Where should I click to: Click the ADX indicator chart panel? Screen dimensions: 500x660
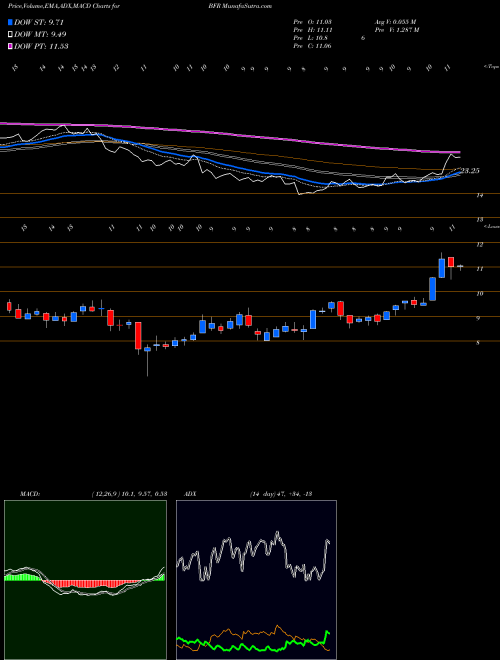pos(256,580)
